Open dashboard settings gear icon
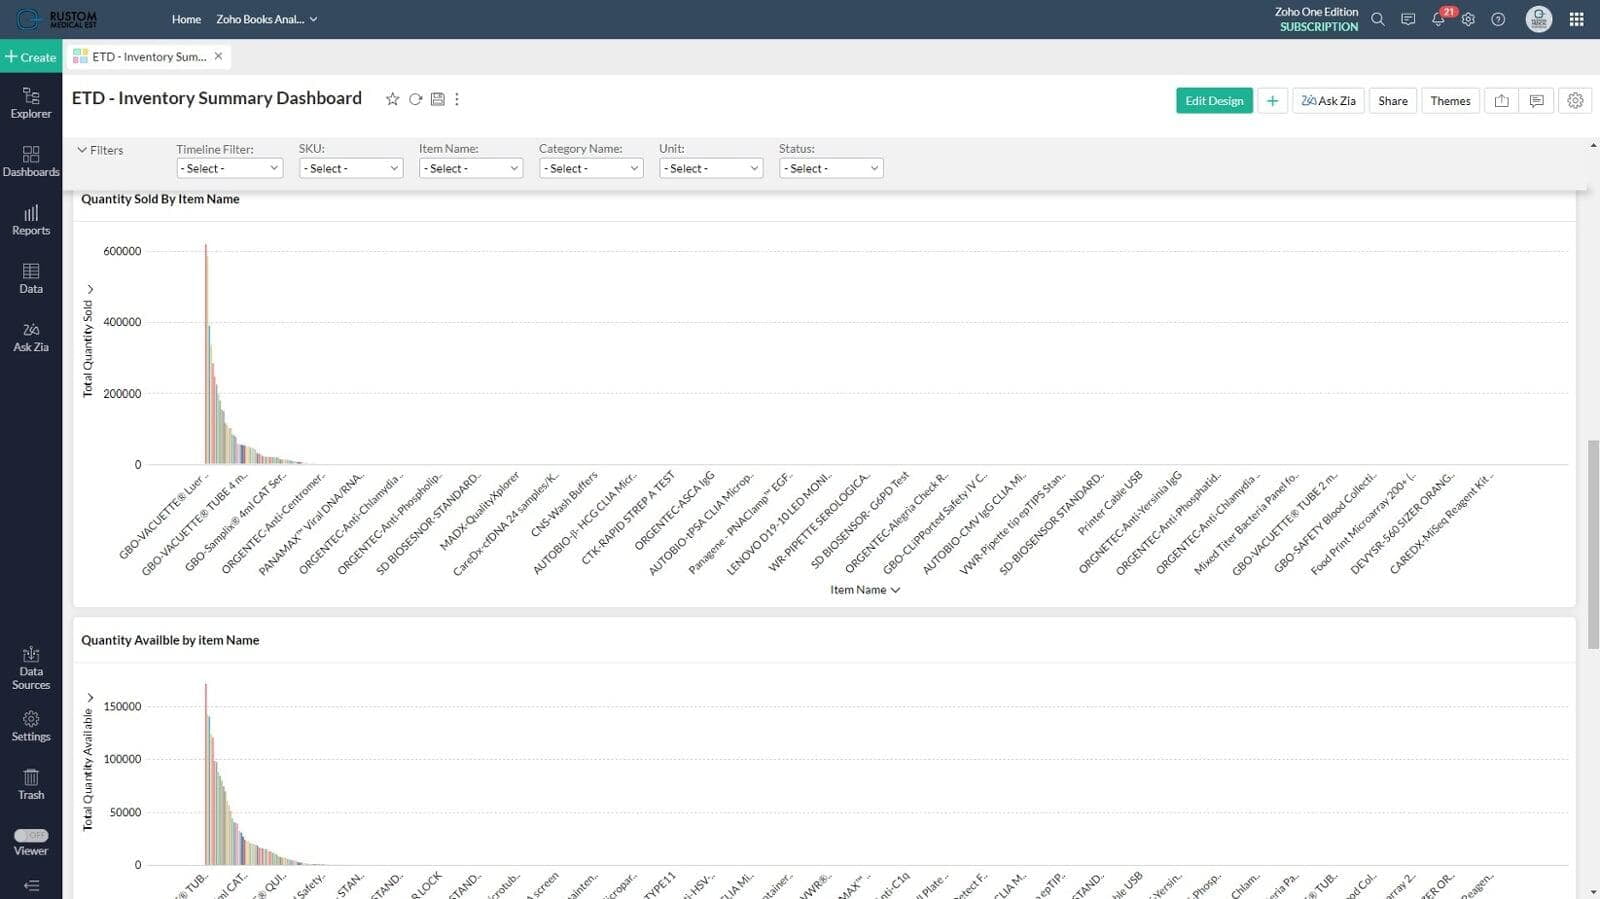Viewport: 1600px width, 899px height. [1575, 101]
